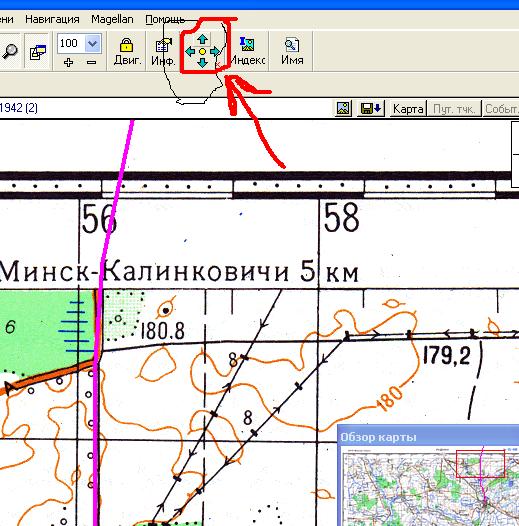Click the down arrow navigation icon
The image size is (519, 526).
pyautogui.click(x=202, y=63)
